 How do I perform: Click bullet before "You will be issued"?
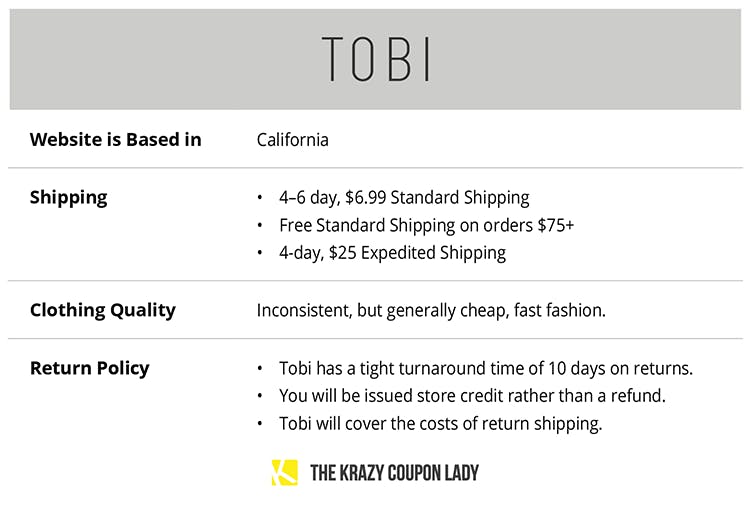coord(261,396)
